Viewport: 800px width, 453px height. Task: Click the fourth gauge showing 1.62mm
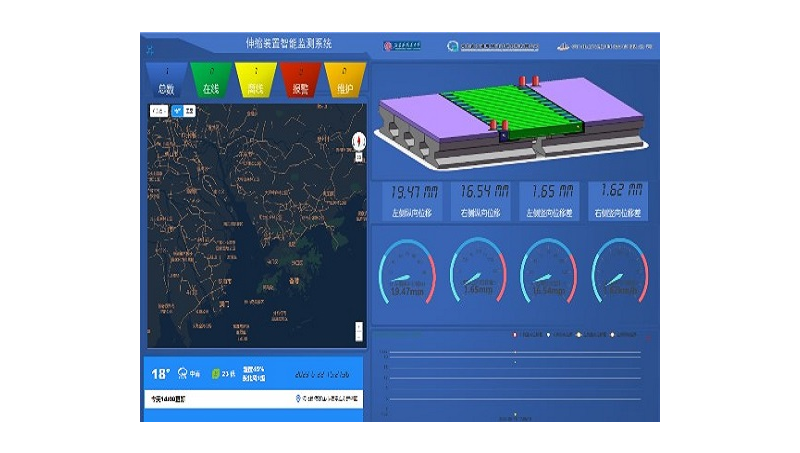tap(620, 271)
